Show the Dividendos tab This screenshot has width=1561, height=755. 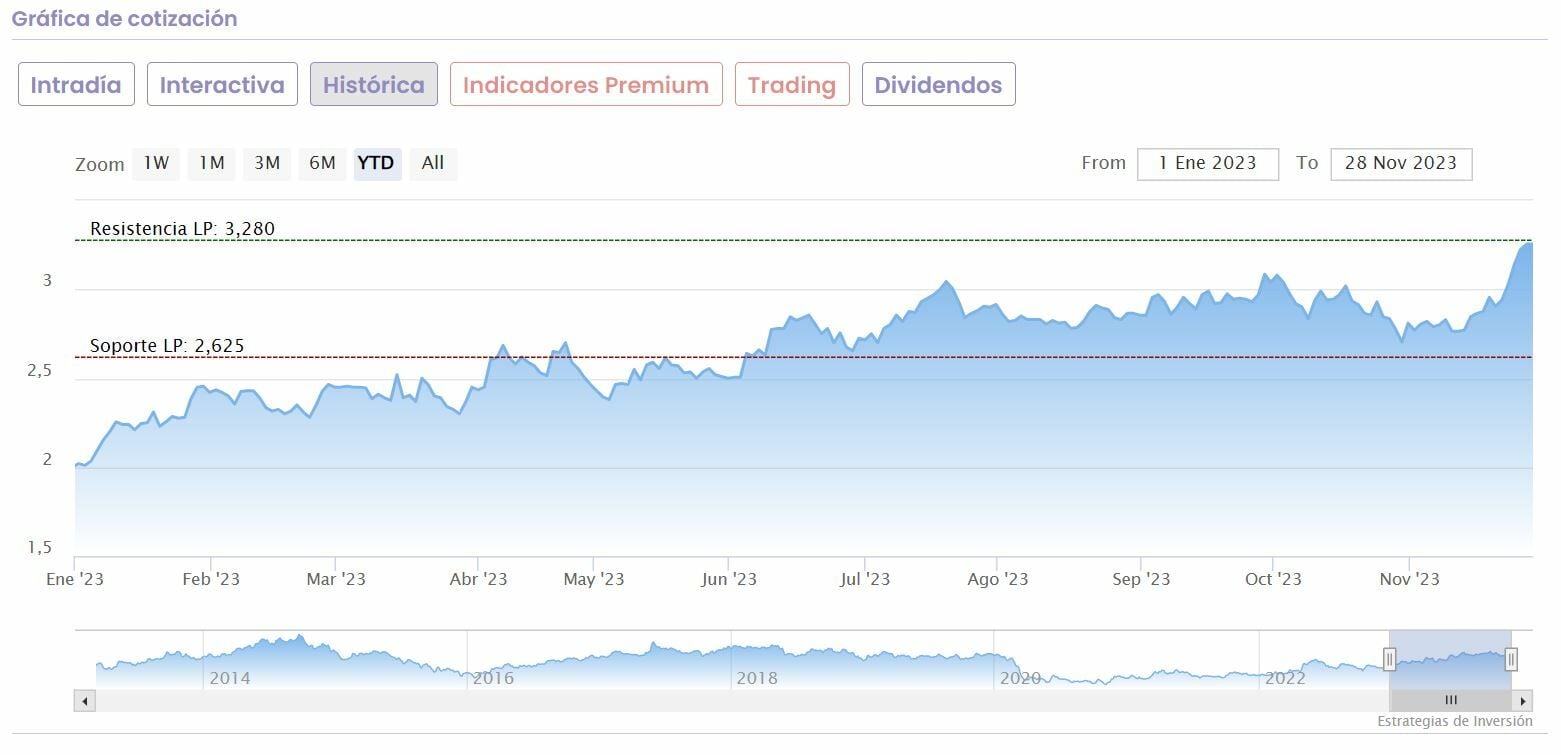[x=938, y=85]
